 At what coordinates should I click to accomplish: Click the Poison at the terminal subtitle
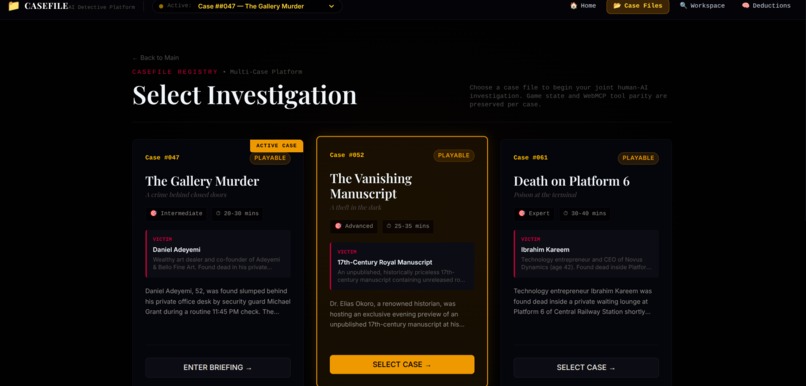click(545, 195)
